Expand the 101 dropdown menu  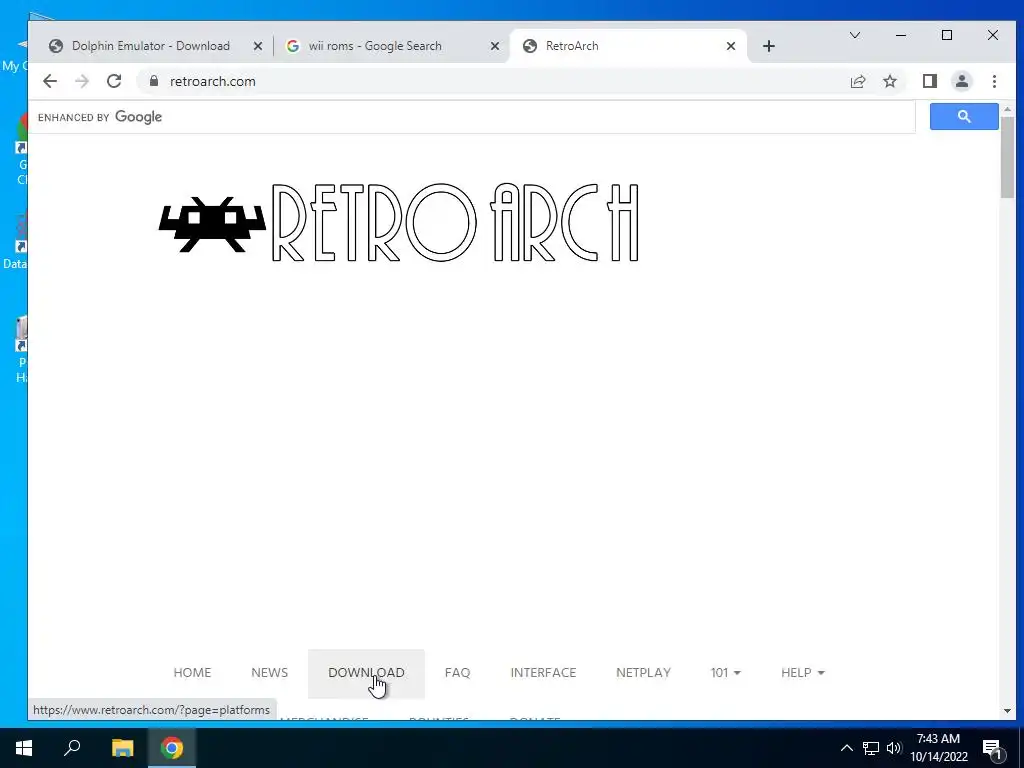[x=726, y=673]
